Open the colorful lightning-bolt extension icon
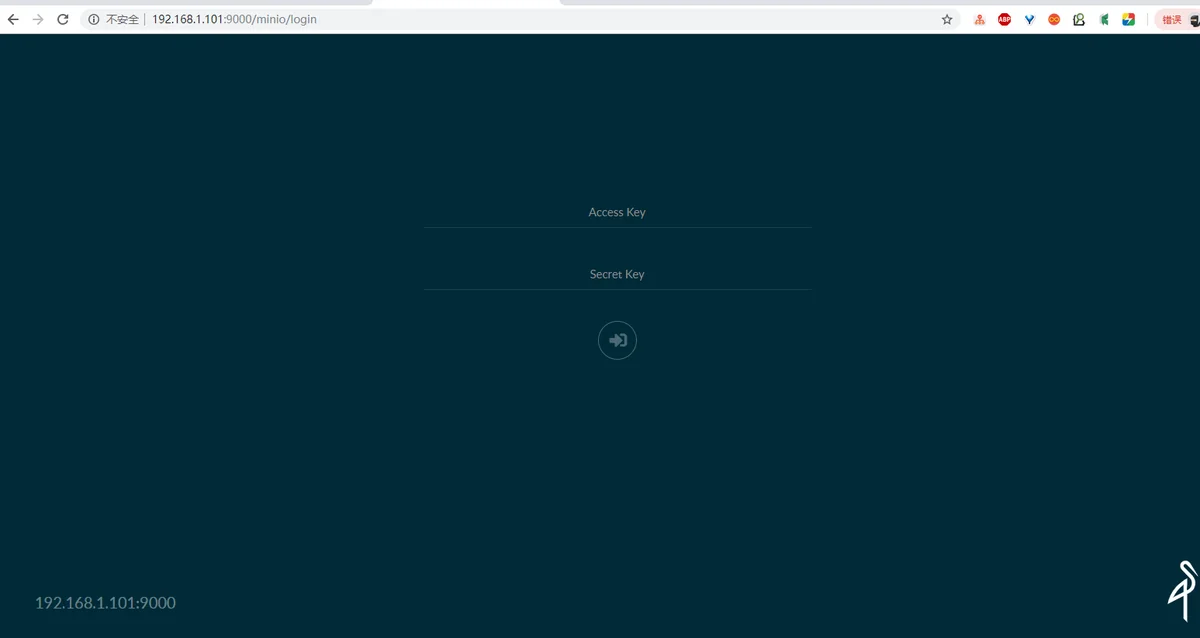The image size is (1200, 638). click(x=1128, y=19)
